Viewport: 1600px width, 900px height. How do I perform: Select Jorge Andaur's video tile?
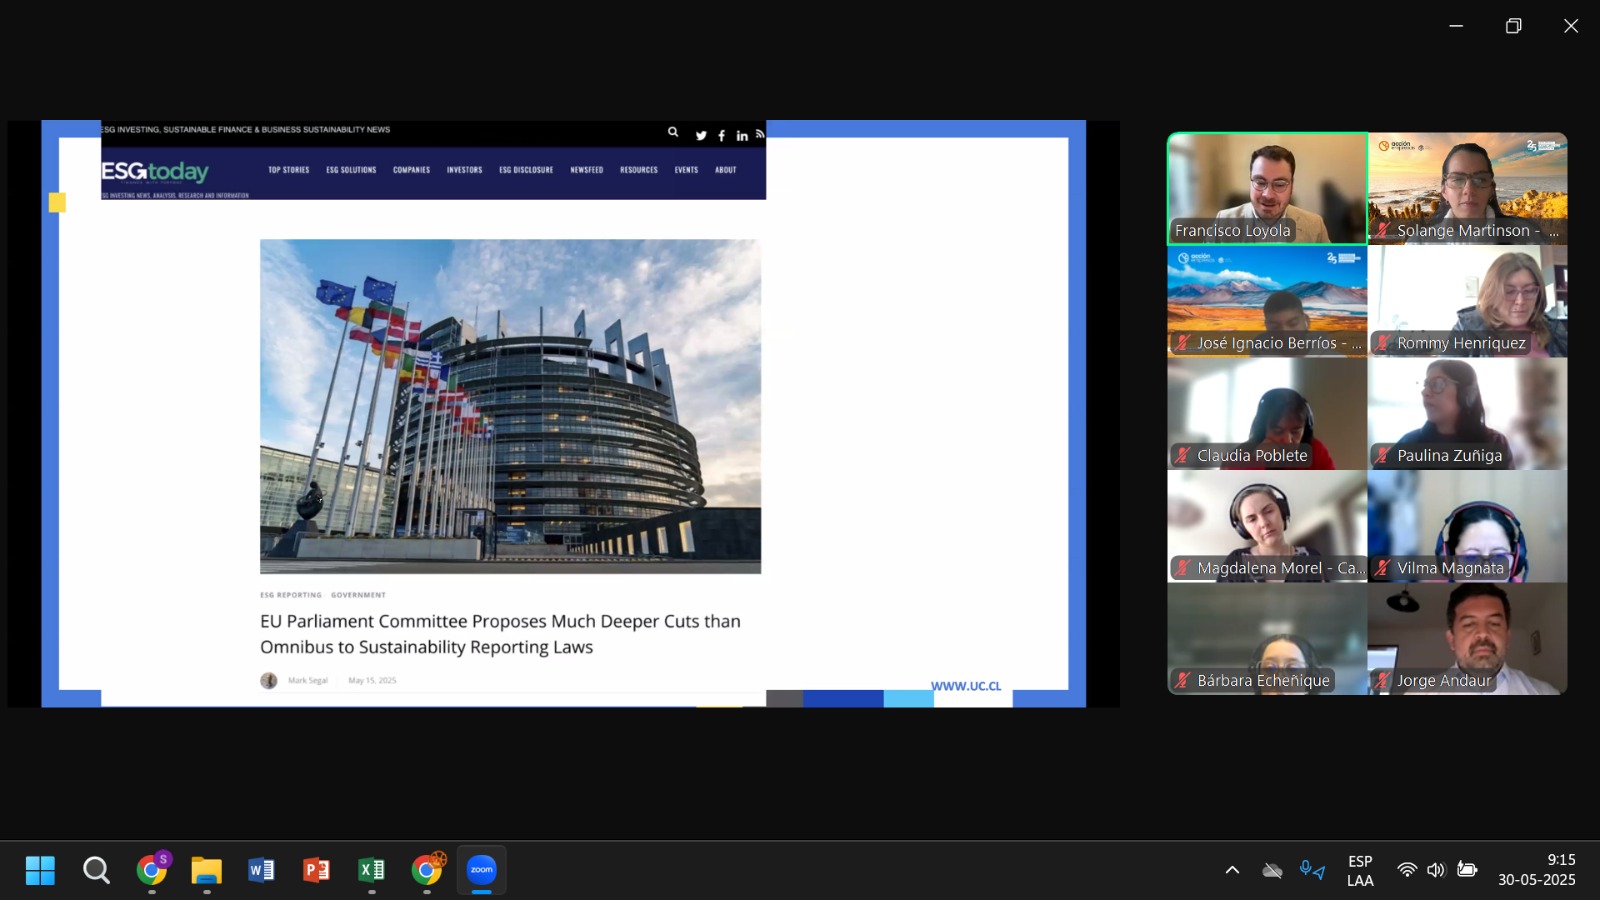point(1467,638)
